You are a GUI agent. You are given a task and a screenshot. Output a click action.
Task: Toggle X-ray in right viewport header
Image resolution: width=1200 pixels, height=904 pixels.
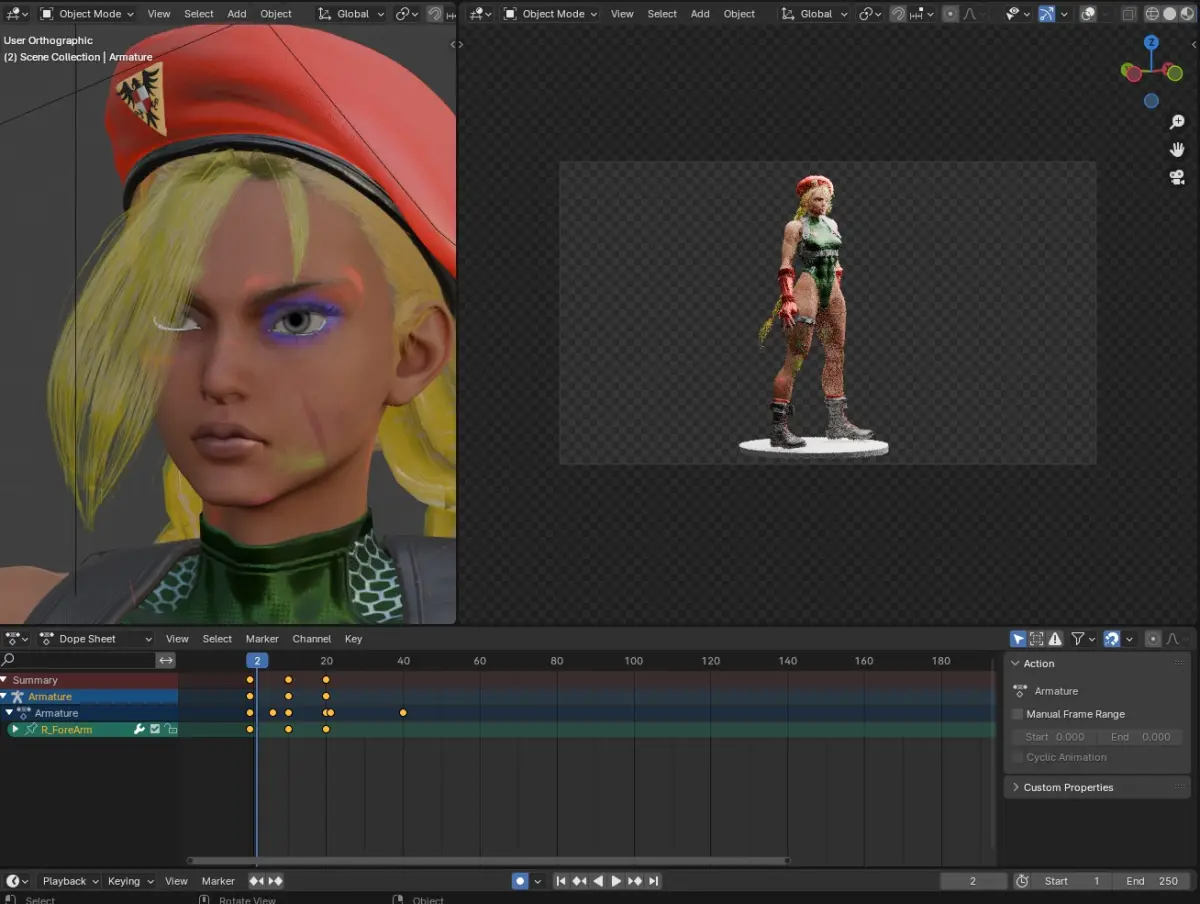tap(1128, 14)
